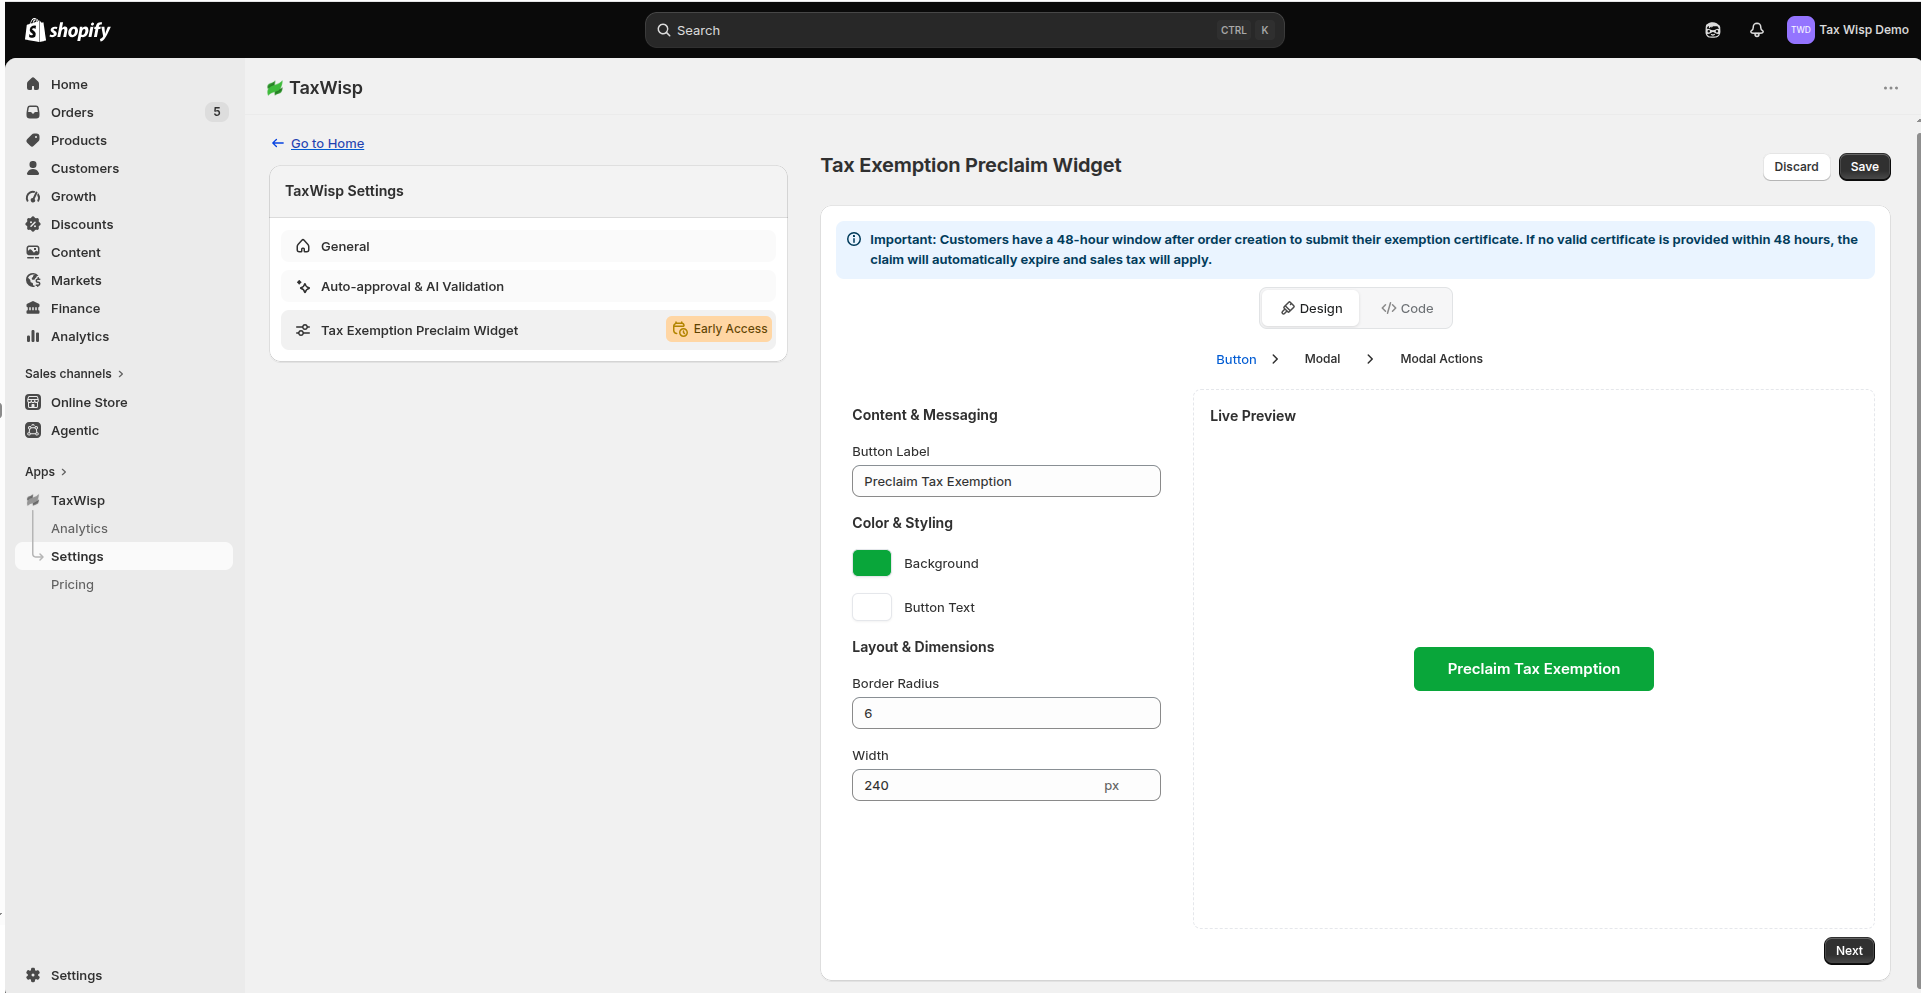Screen dimensions: 1921x993
Task: Click the TaxWisp leaf icon in sidebar
Action: pyautogui.click(x=33, y=500)
